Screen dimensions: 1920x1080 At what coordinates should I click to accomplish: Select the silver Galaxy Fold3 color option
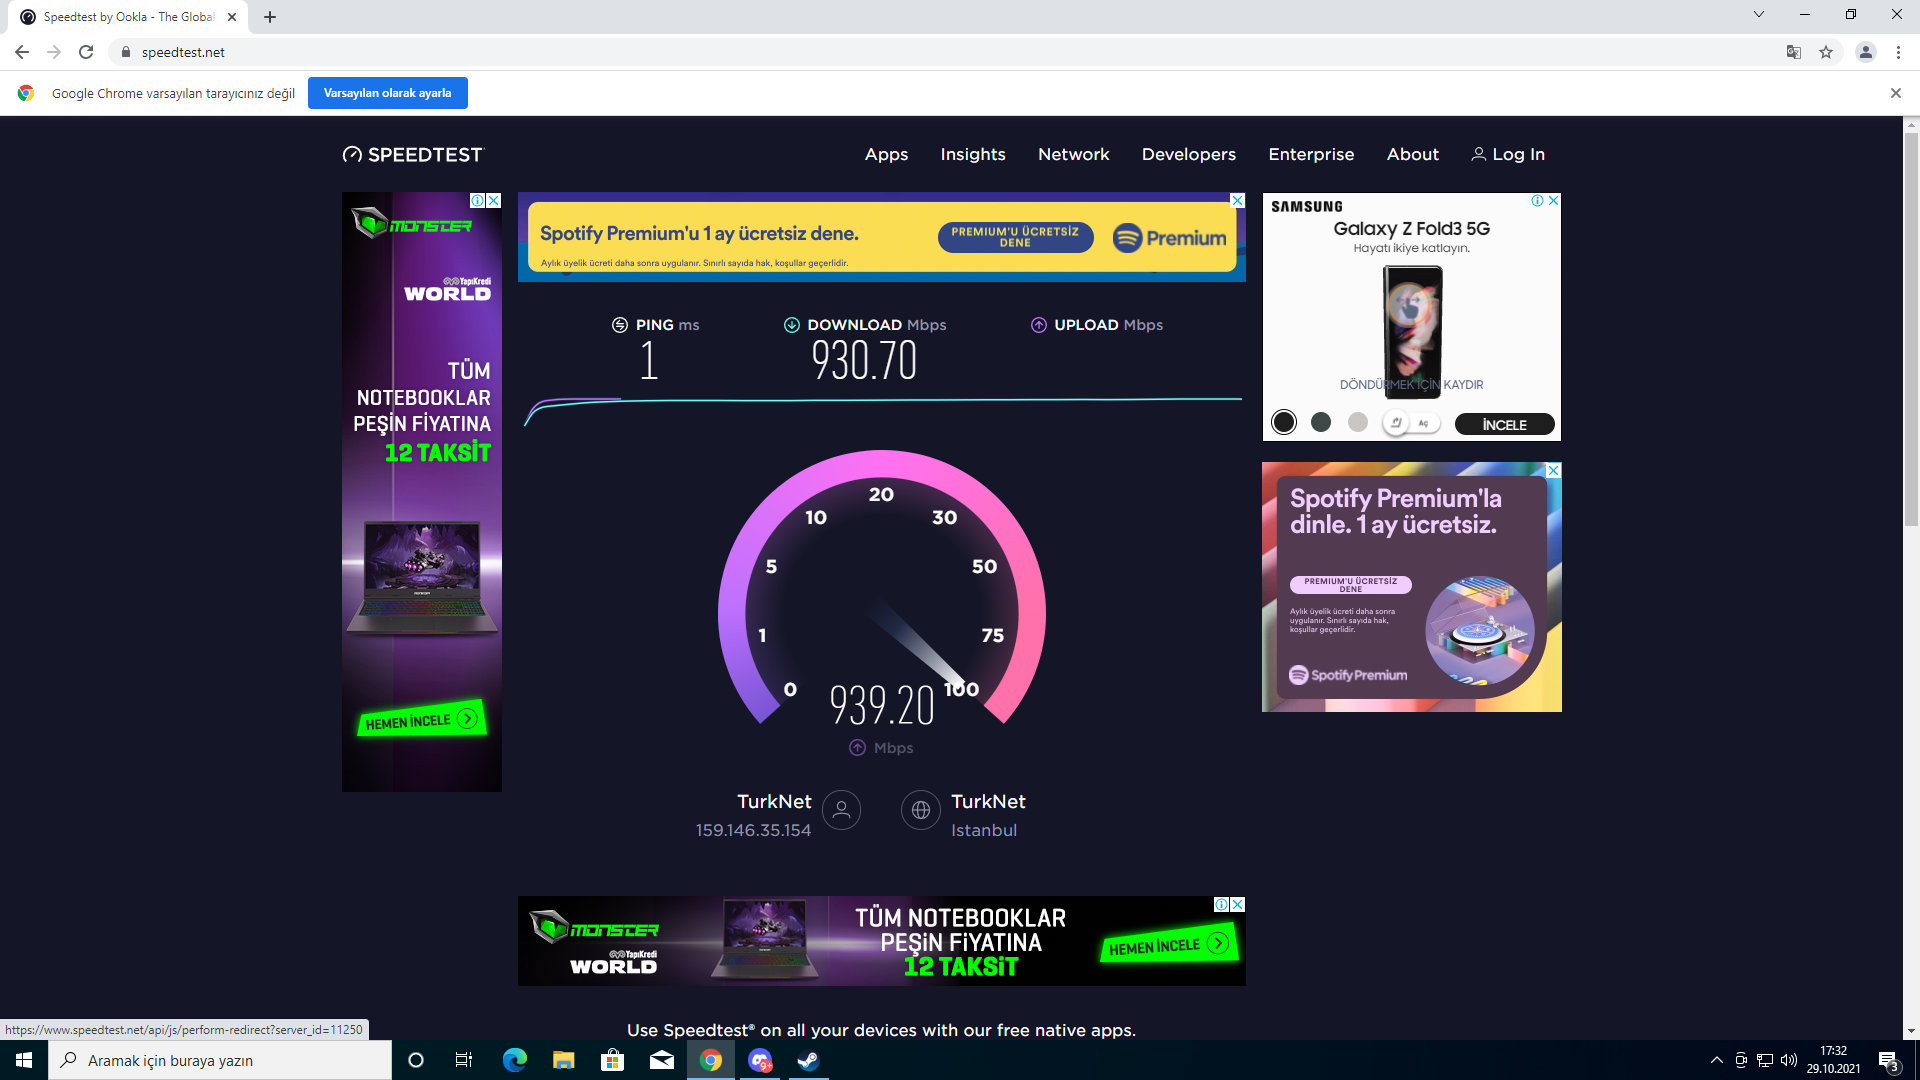[1357, 422]
